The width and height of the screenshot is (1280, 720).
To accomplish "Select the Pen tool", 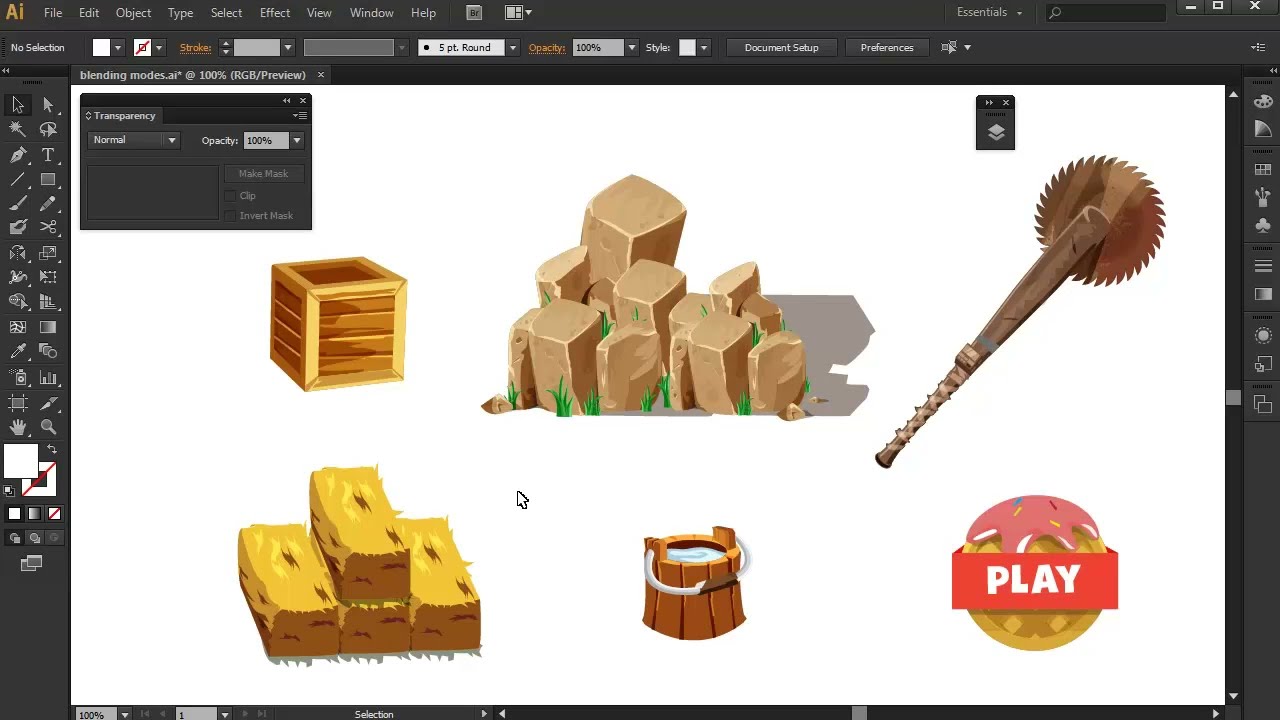I will 18,155.
